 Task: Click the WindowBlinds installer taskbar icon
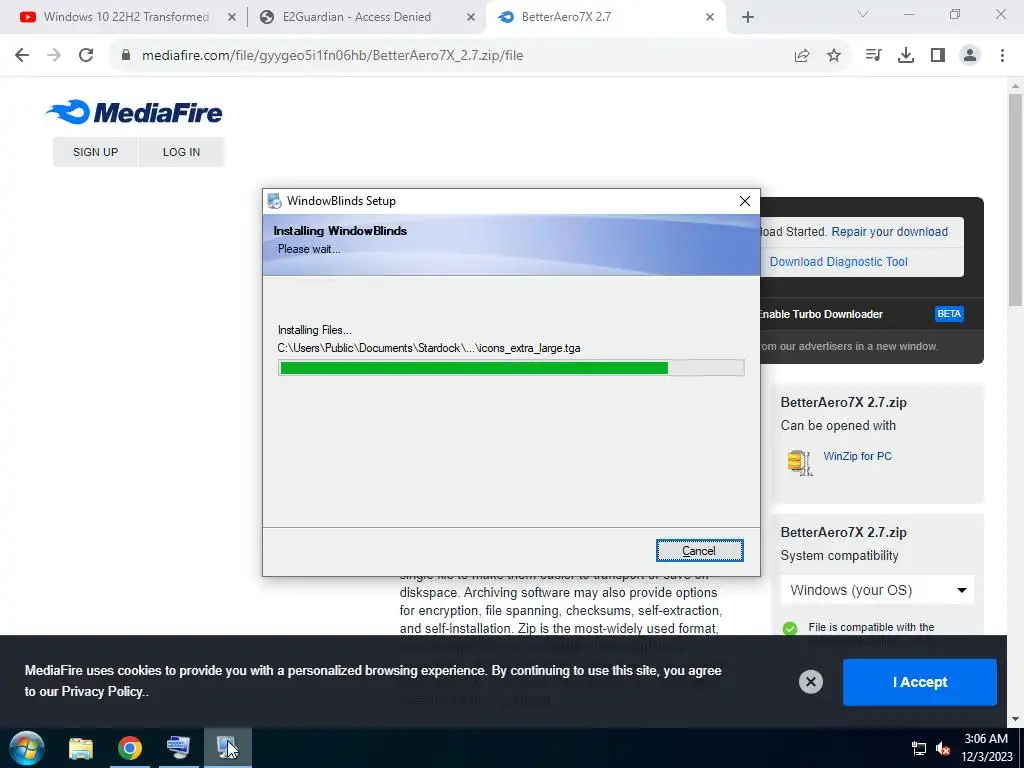pos(227,748)
